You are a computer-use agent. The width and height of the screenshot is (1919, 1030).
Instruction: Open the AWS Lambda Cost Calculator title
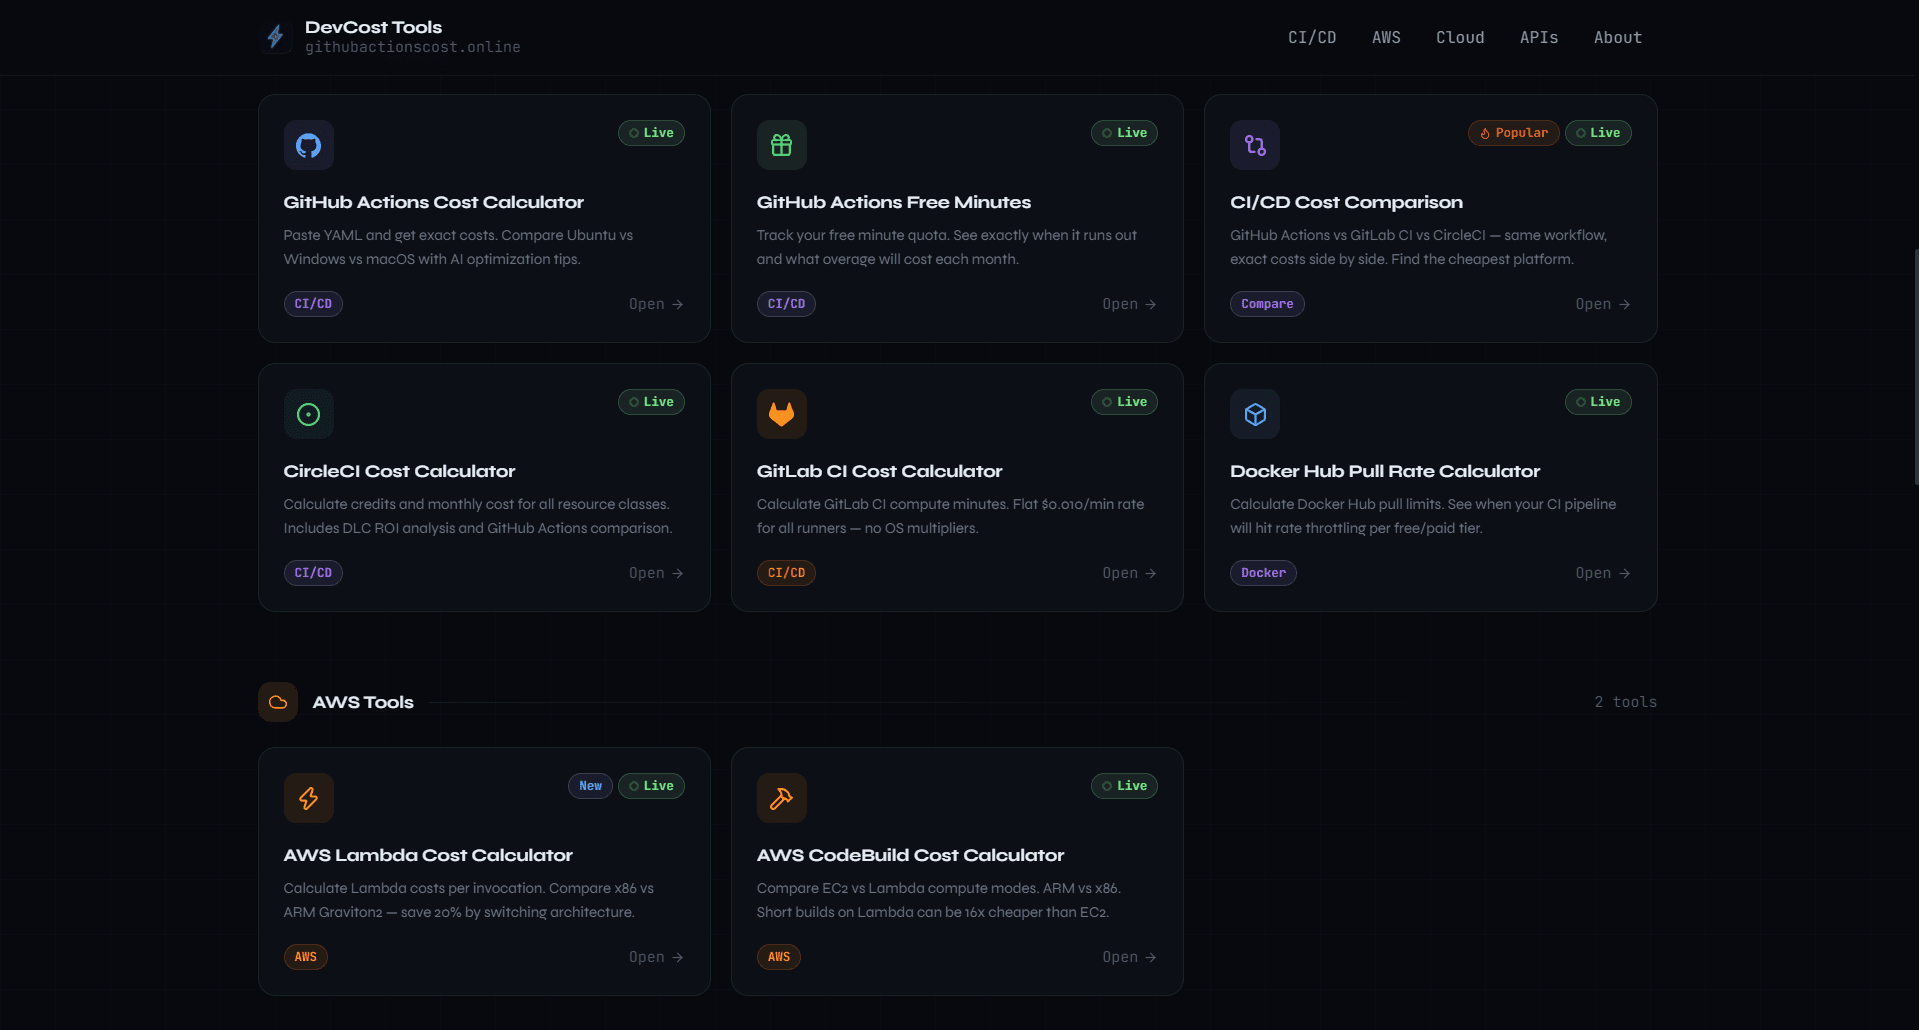[428, 855]
